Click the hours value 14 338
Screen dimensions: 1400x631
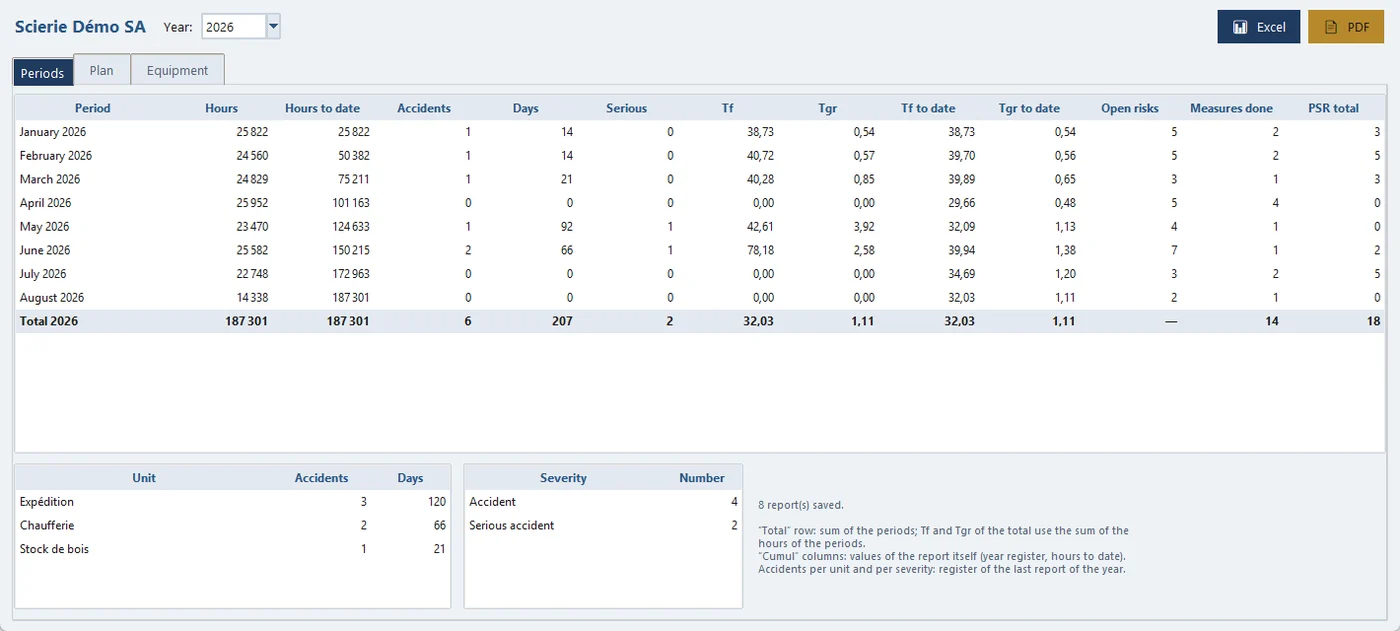point(251,298)
